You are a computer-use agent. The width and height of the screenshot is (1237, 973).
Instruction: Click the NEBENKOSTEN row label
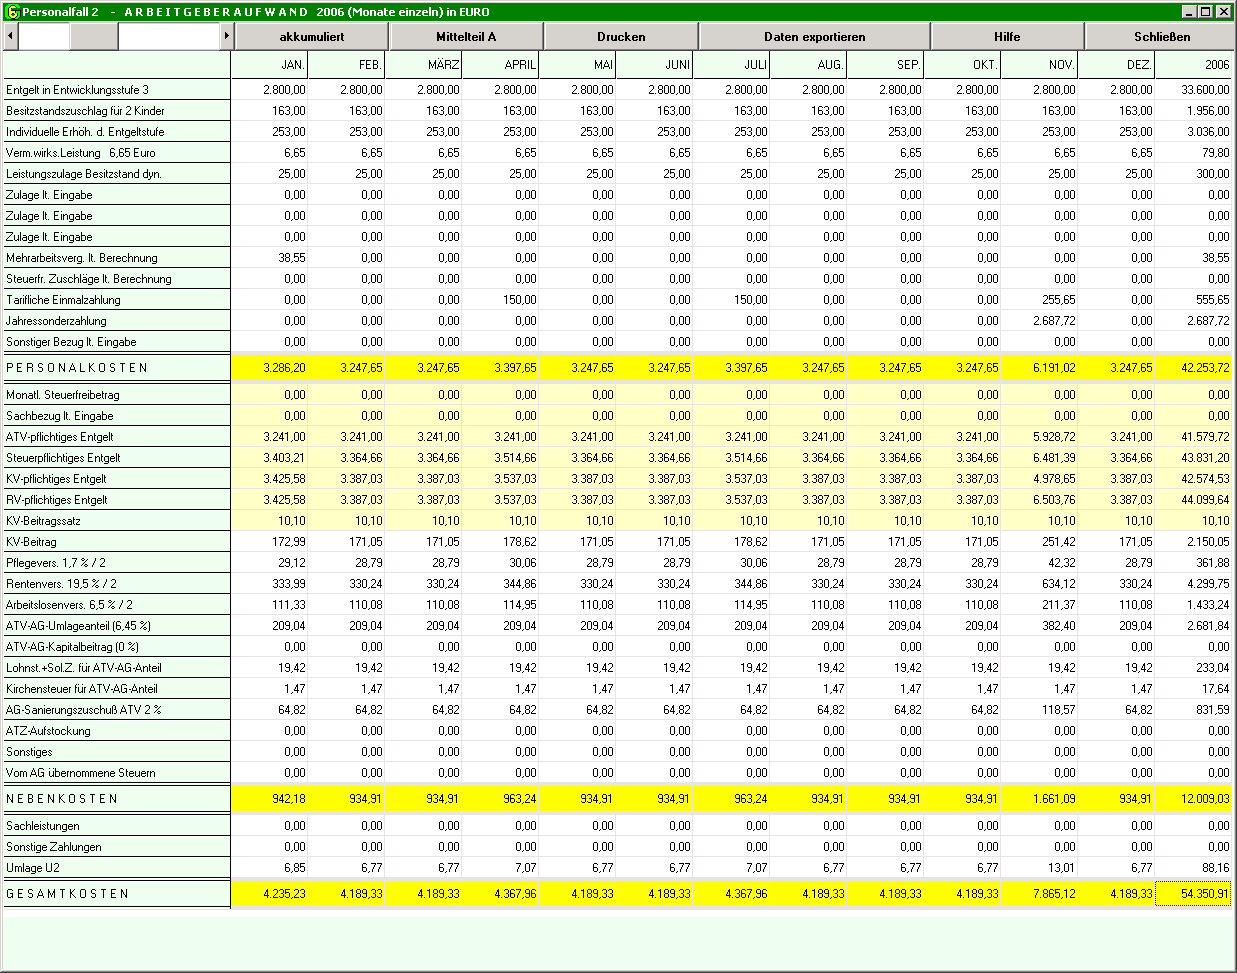[x=117, y=799]
